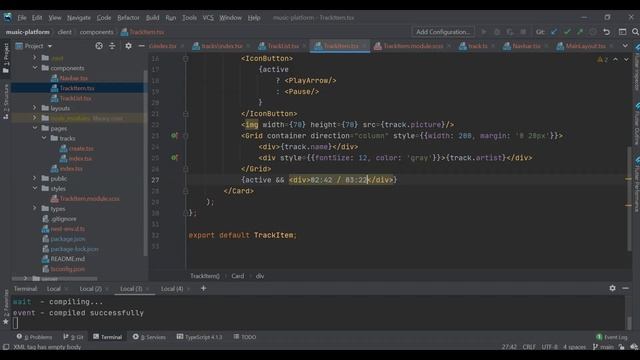This screenshot has height=360, width=640.
Task: Switch to Local (2) terminal tab
Action: pos(91,289)
